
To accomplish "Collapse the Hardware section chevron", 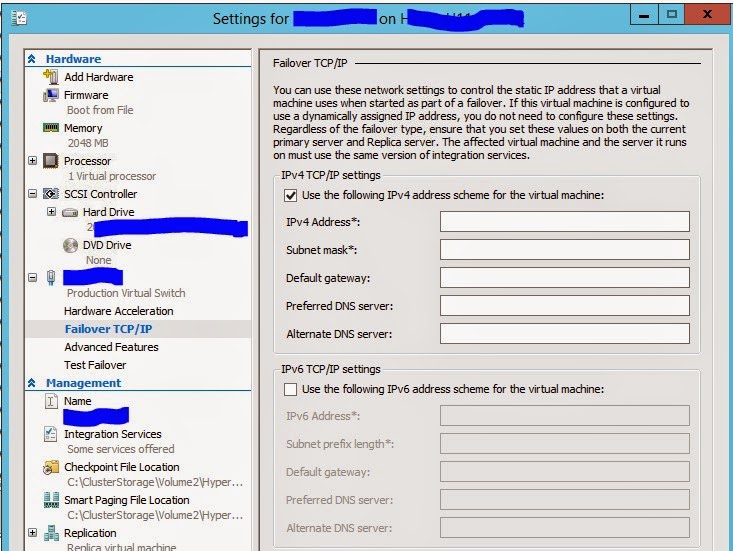I will tap(32, 59).
